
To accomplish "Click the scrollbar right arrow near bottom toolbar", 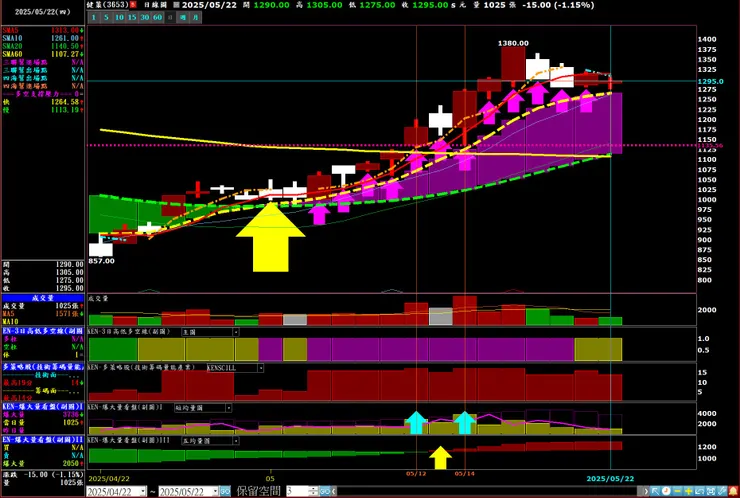I will click(647, 491).
